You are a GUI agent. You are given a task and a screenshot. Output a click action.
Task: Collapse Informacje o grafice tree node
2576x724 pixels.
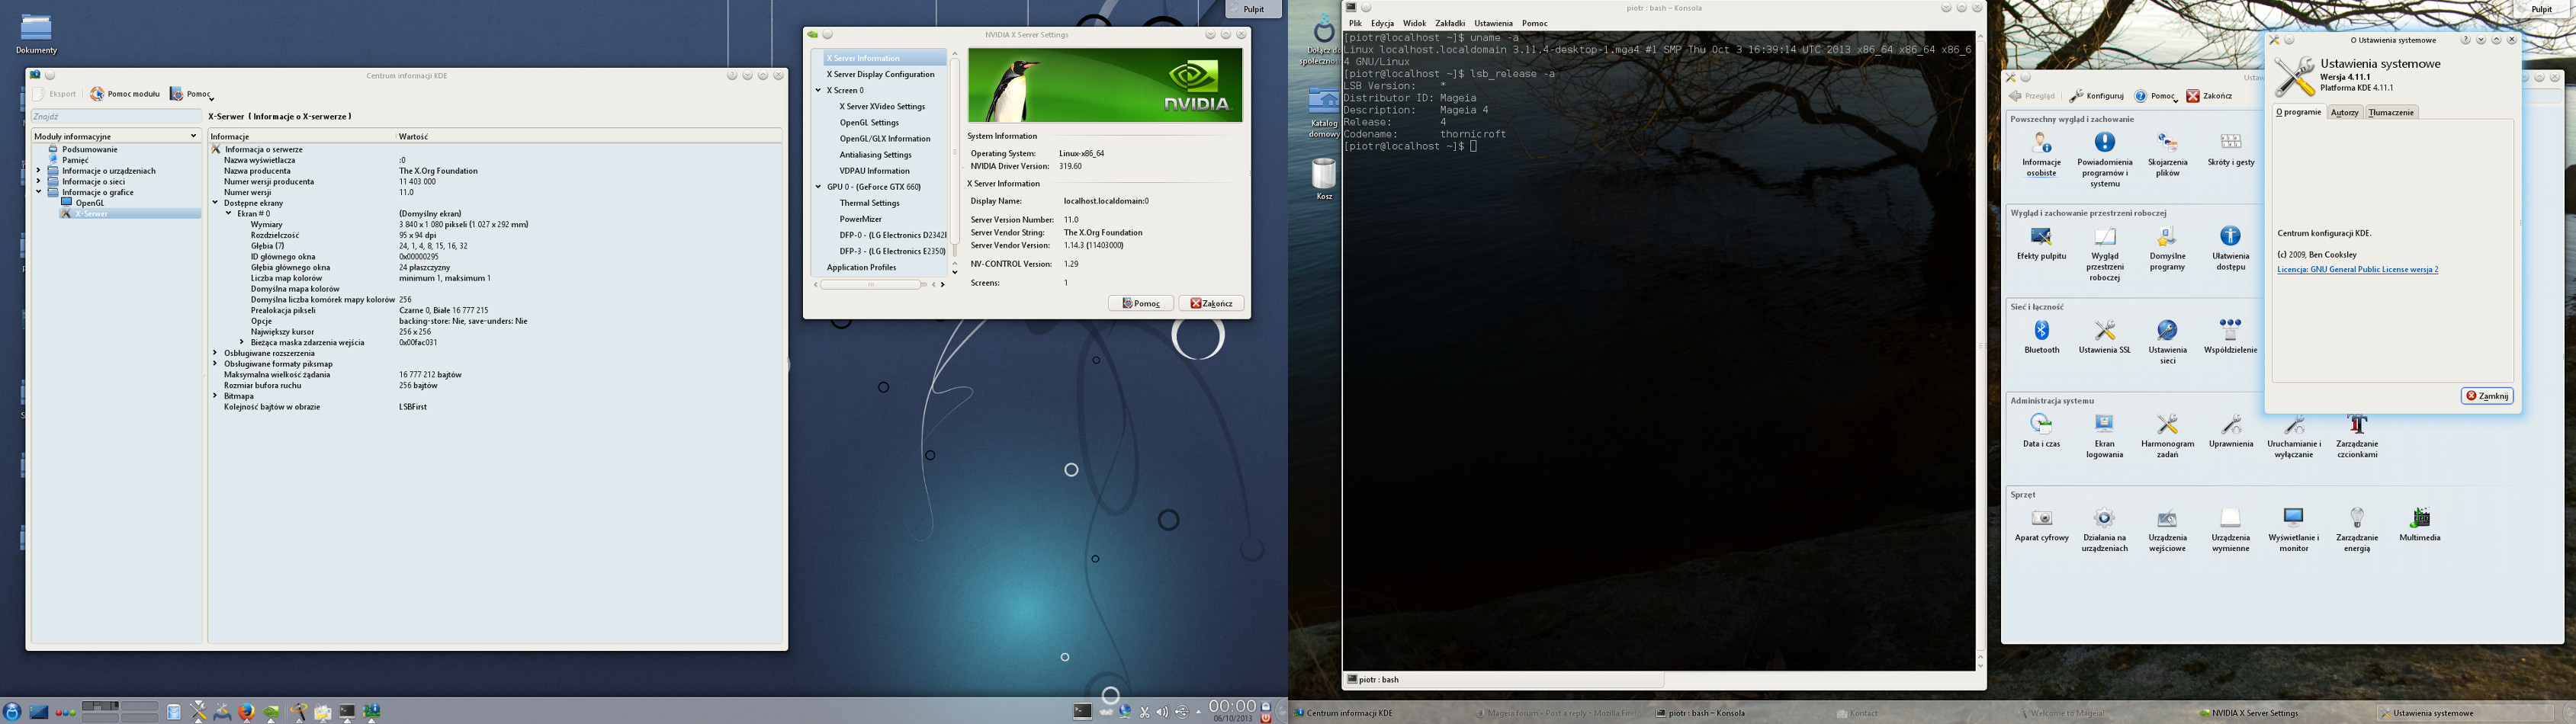(38, 192)
